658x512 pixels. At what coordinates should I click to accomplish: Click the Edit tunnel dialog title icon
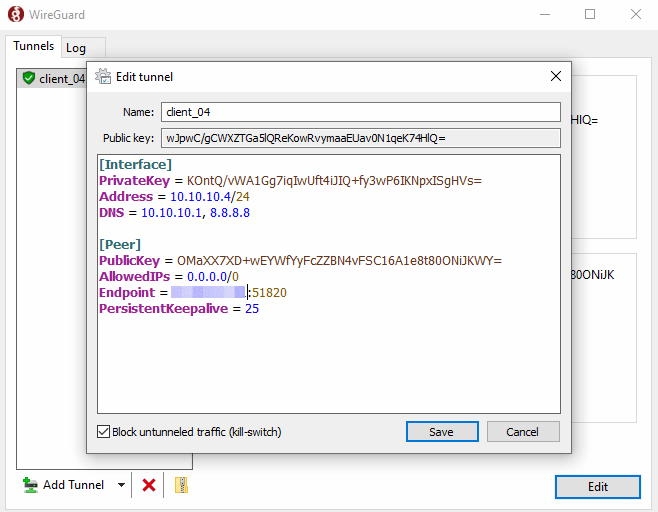(x=102, y=76)
